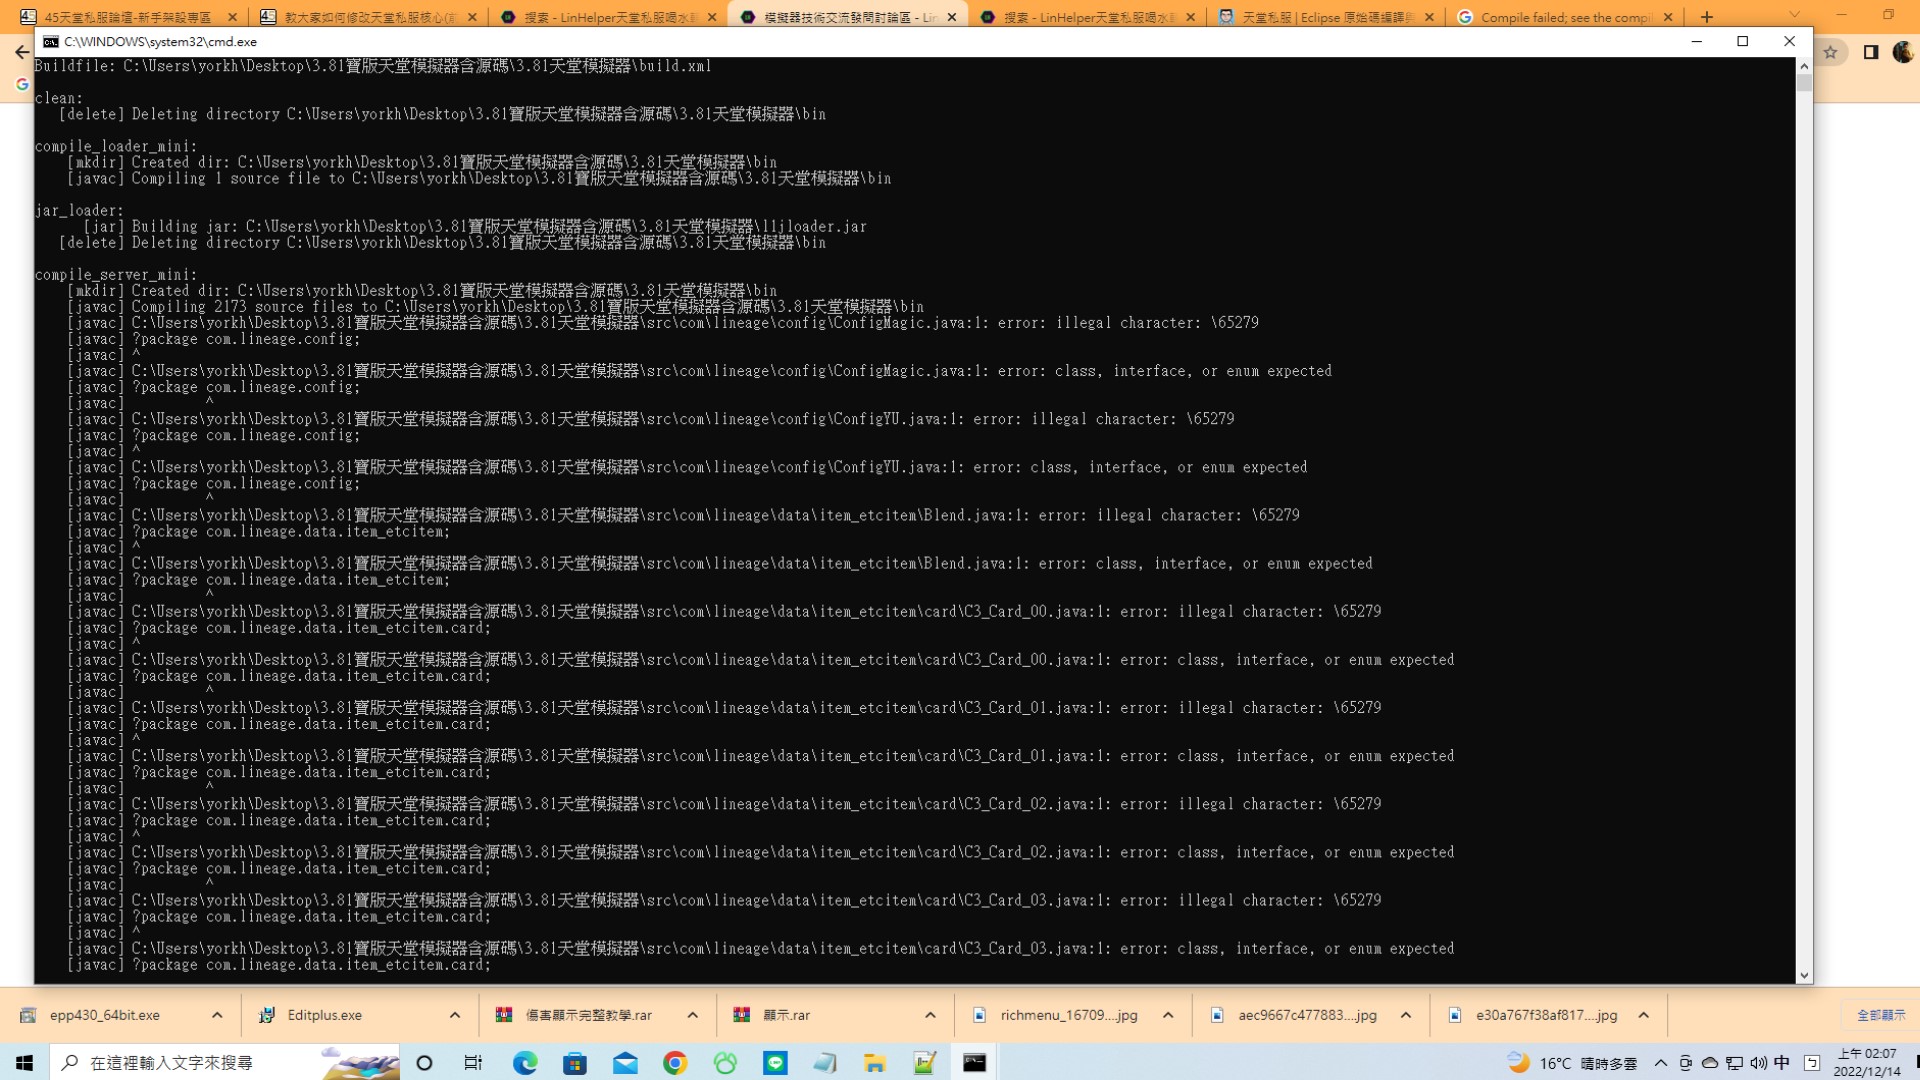Open the Mail app on the taskbar
This screenshot has width=1920, height=1080.
pos(625,1063)
